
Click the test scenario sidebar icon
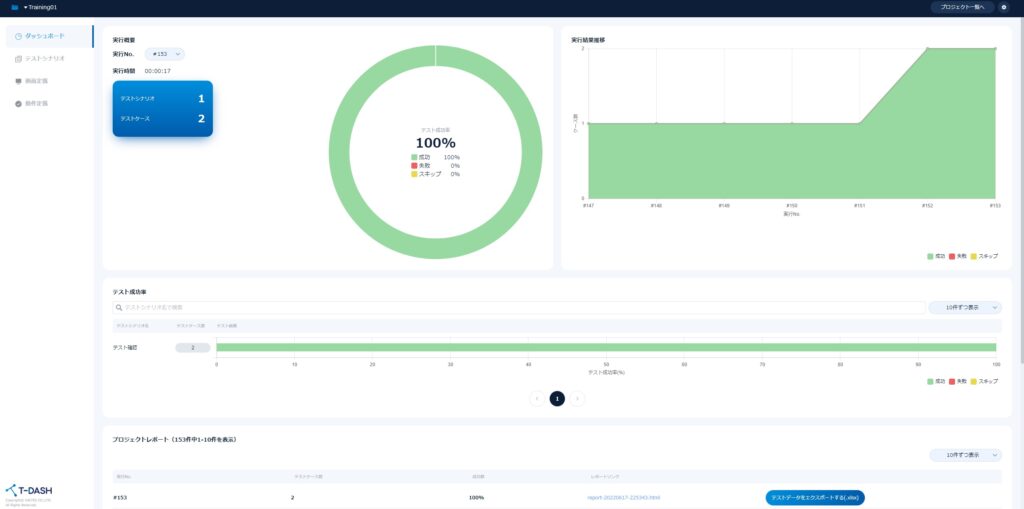click(x=18, y=59)
